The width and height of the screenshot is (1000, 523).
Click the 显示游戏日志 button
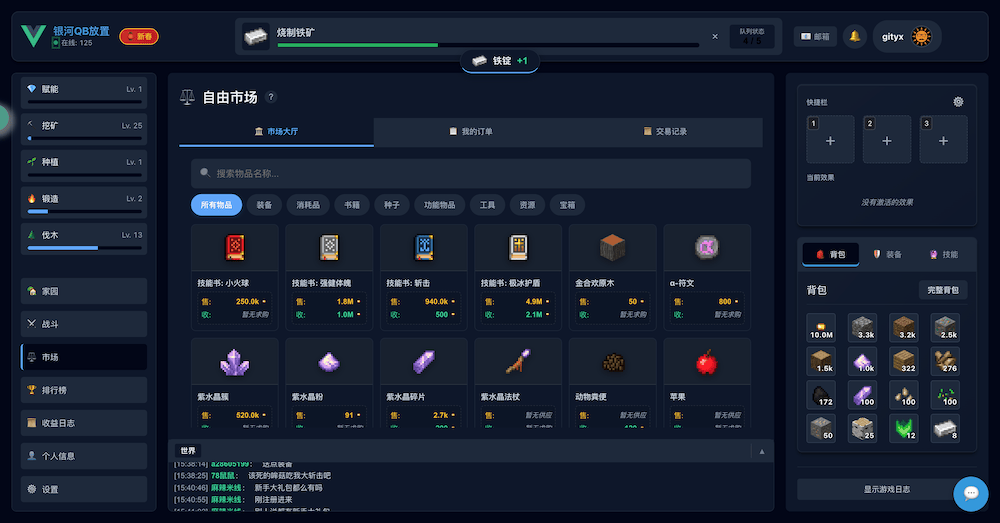click(x=872, y=489)
